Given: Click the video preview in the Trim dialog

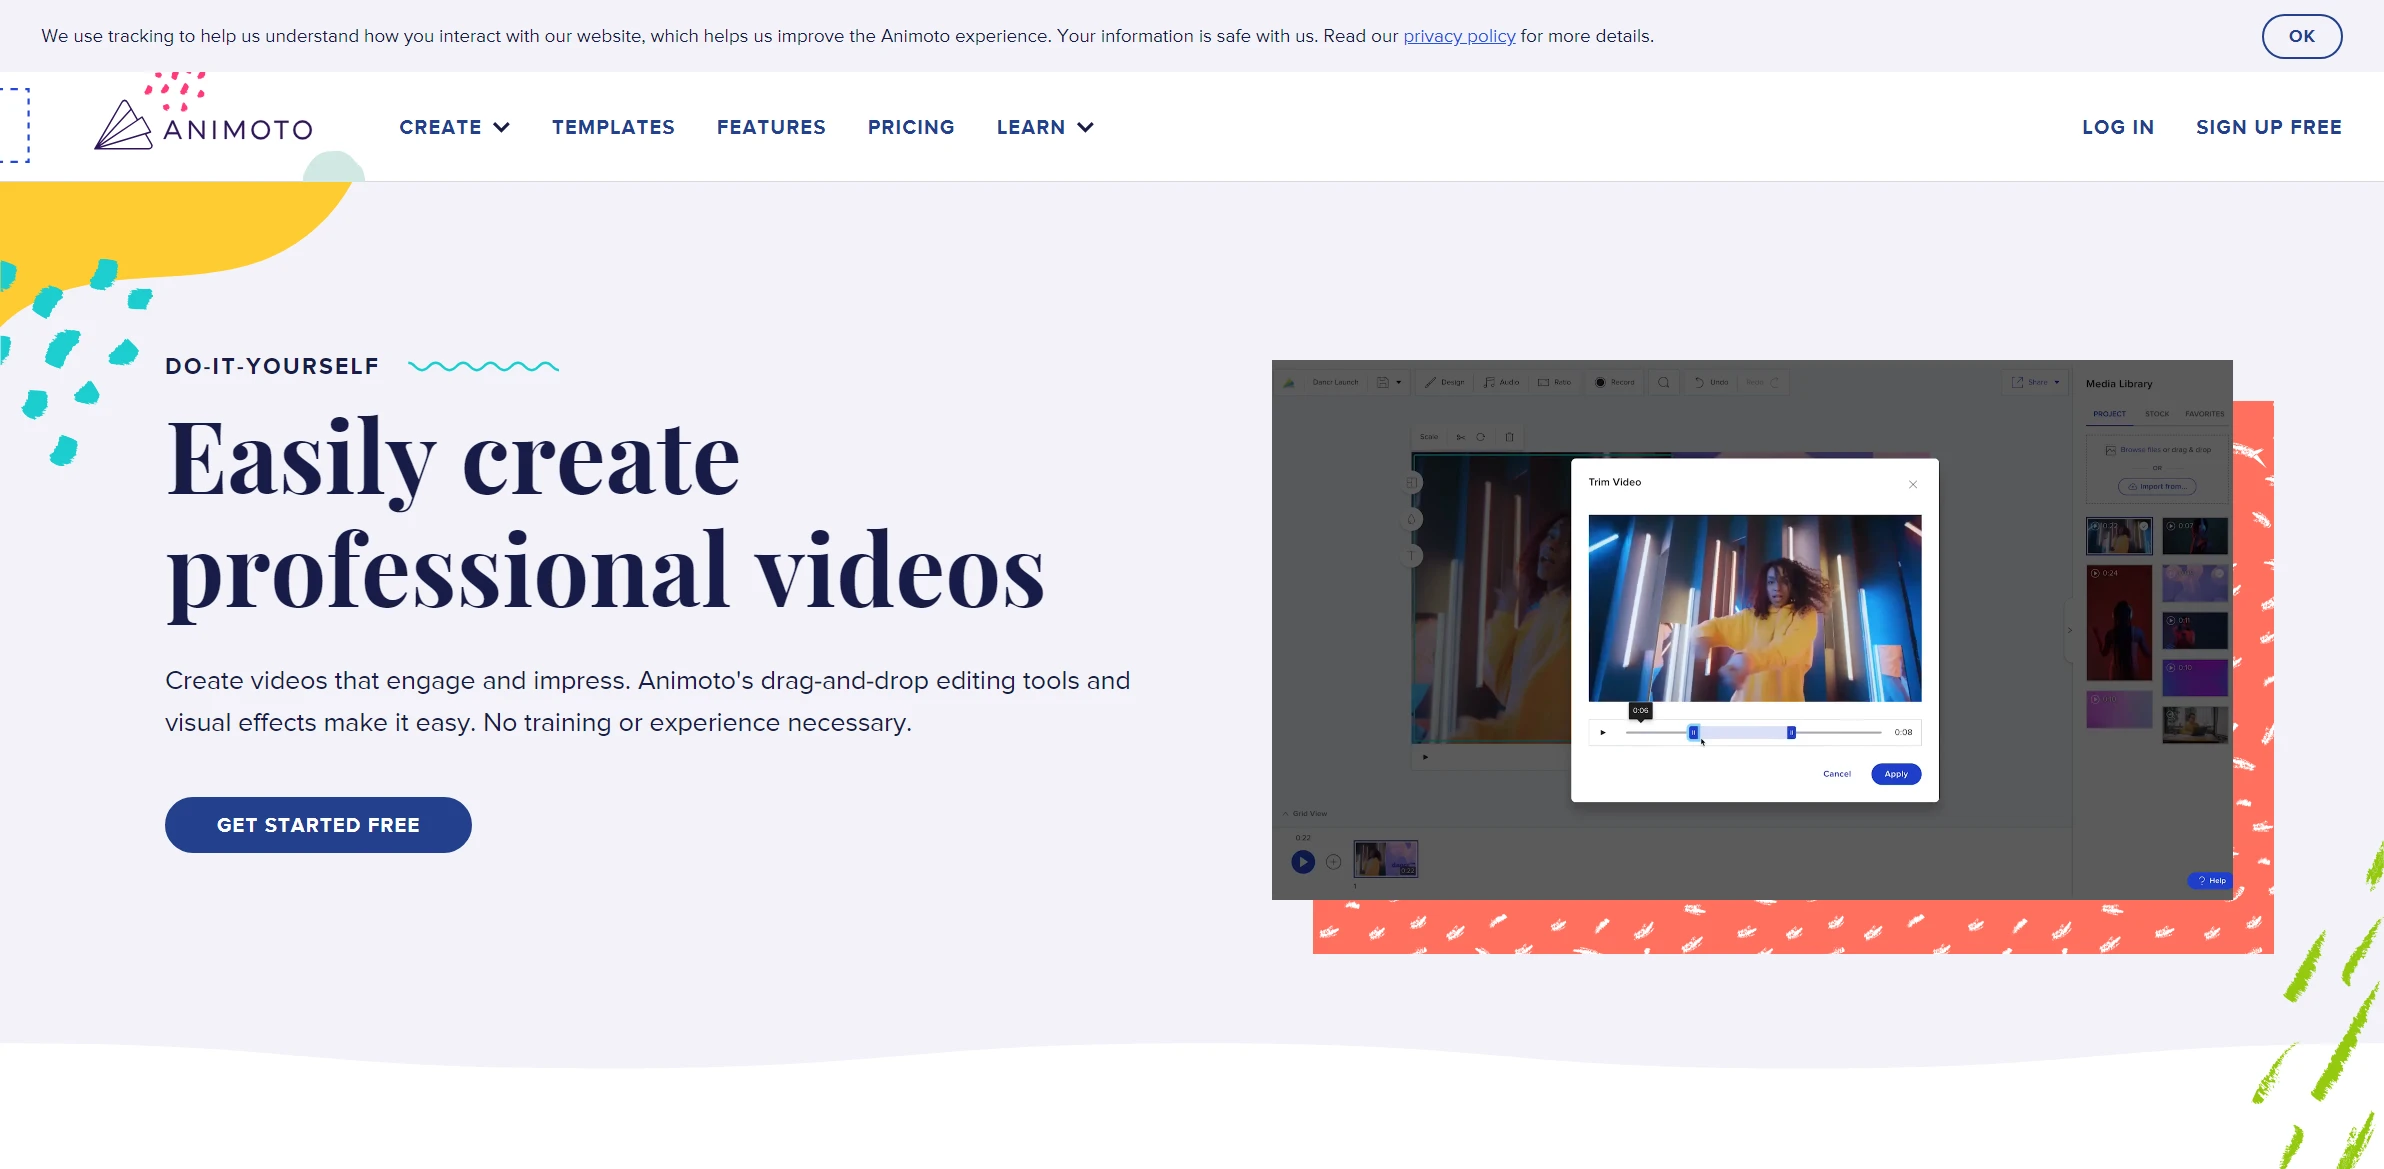Looking at the screenshot, I should pos(1754,608).
